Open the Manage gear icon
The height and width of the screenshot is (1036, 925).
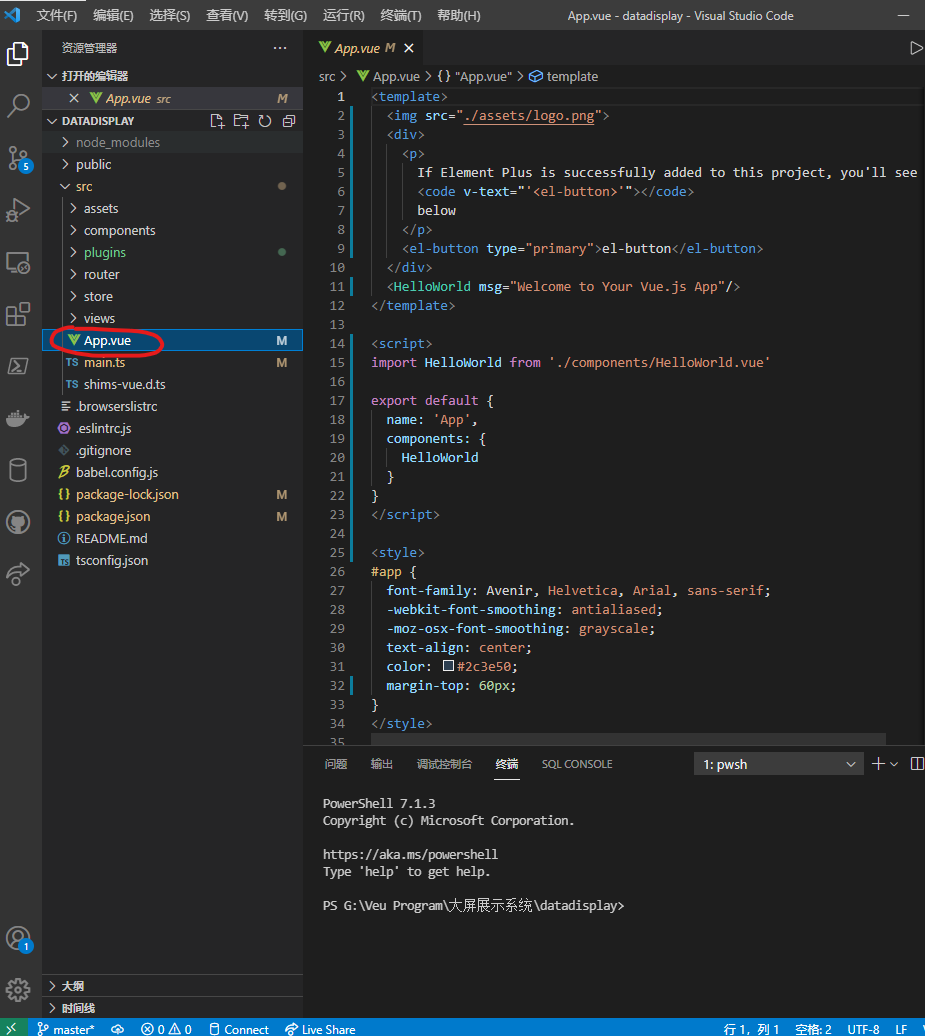(18, 990)
